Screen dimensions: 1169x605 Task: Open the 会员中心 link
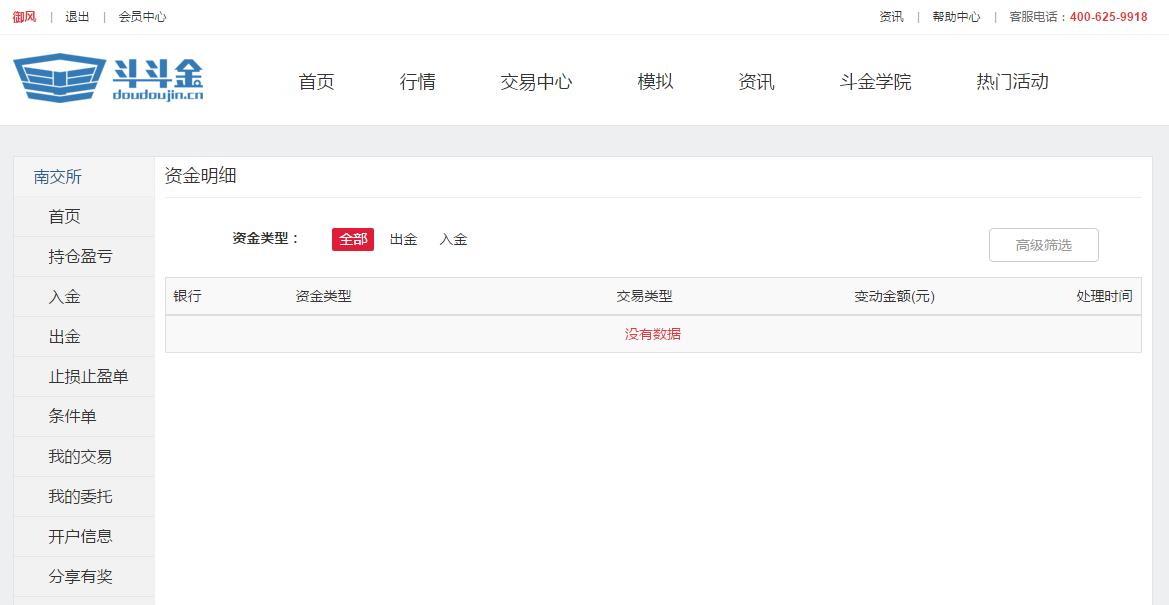pos(142,17)
